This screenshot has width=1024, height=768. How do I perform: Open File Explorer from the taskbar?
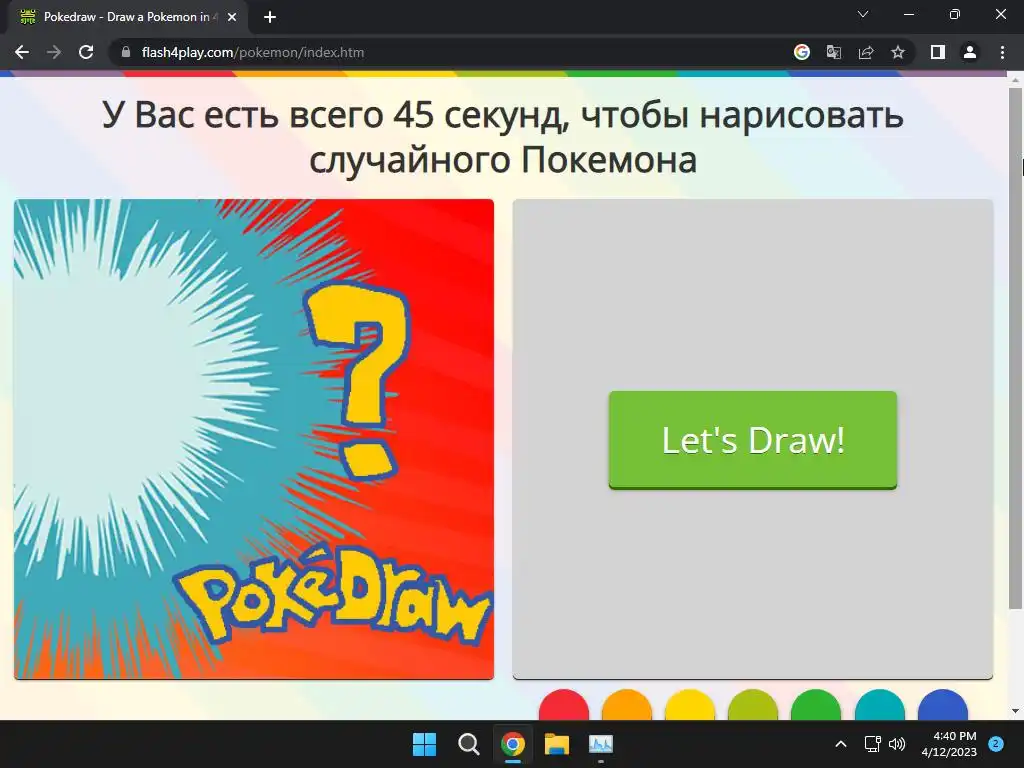point(557,744)
